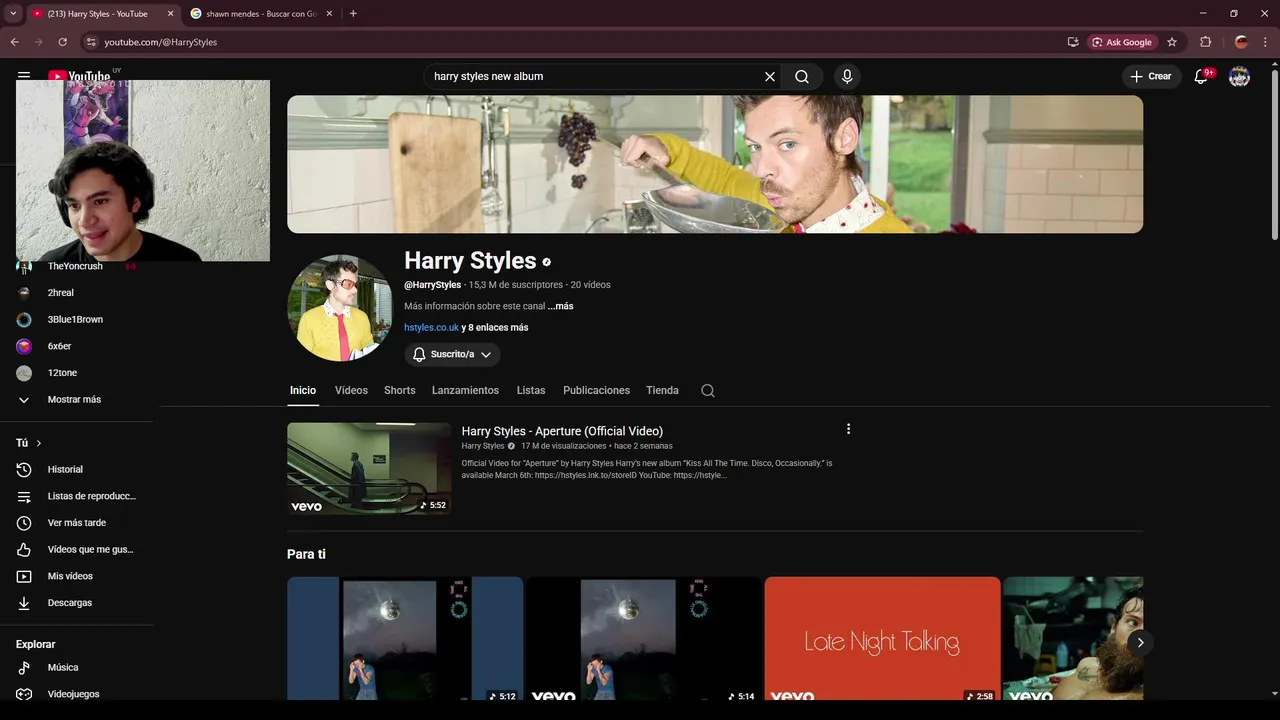Open the Lanzamientos tab
This screenshot has width=1280, height=720.
[x=465, y=390]
